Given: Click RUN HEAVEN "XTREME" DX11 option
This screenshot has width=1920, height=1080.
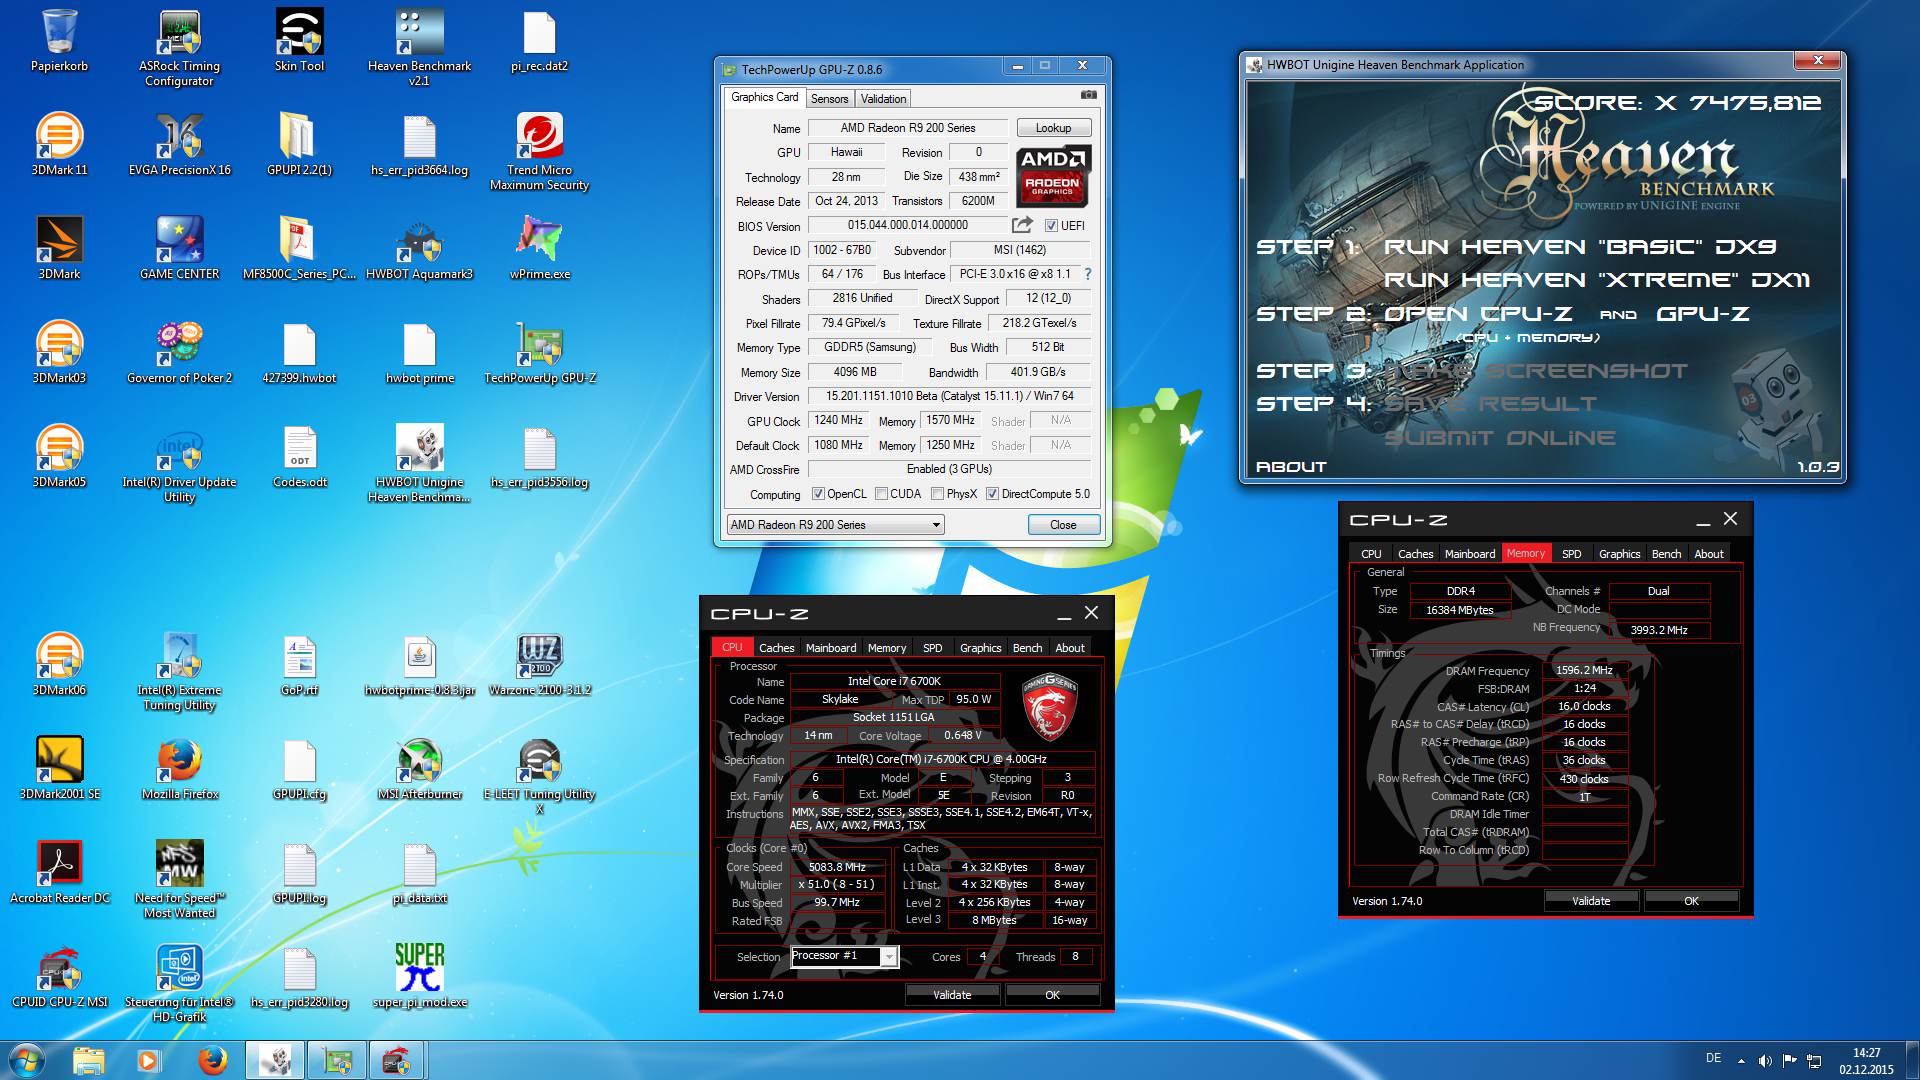Looking at the screenshot, I should point(1596,280).
